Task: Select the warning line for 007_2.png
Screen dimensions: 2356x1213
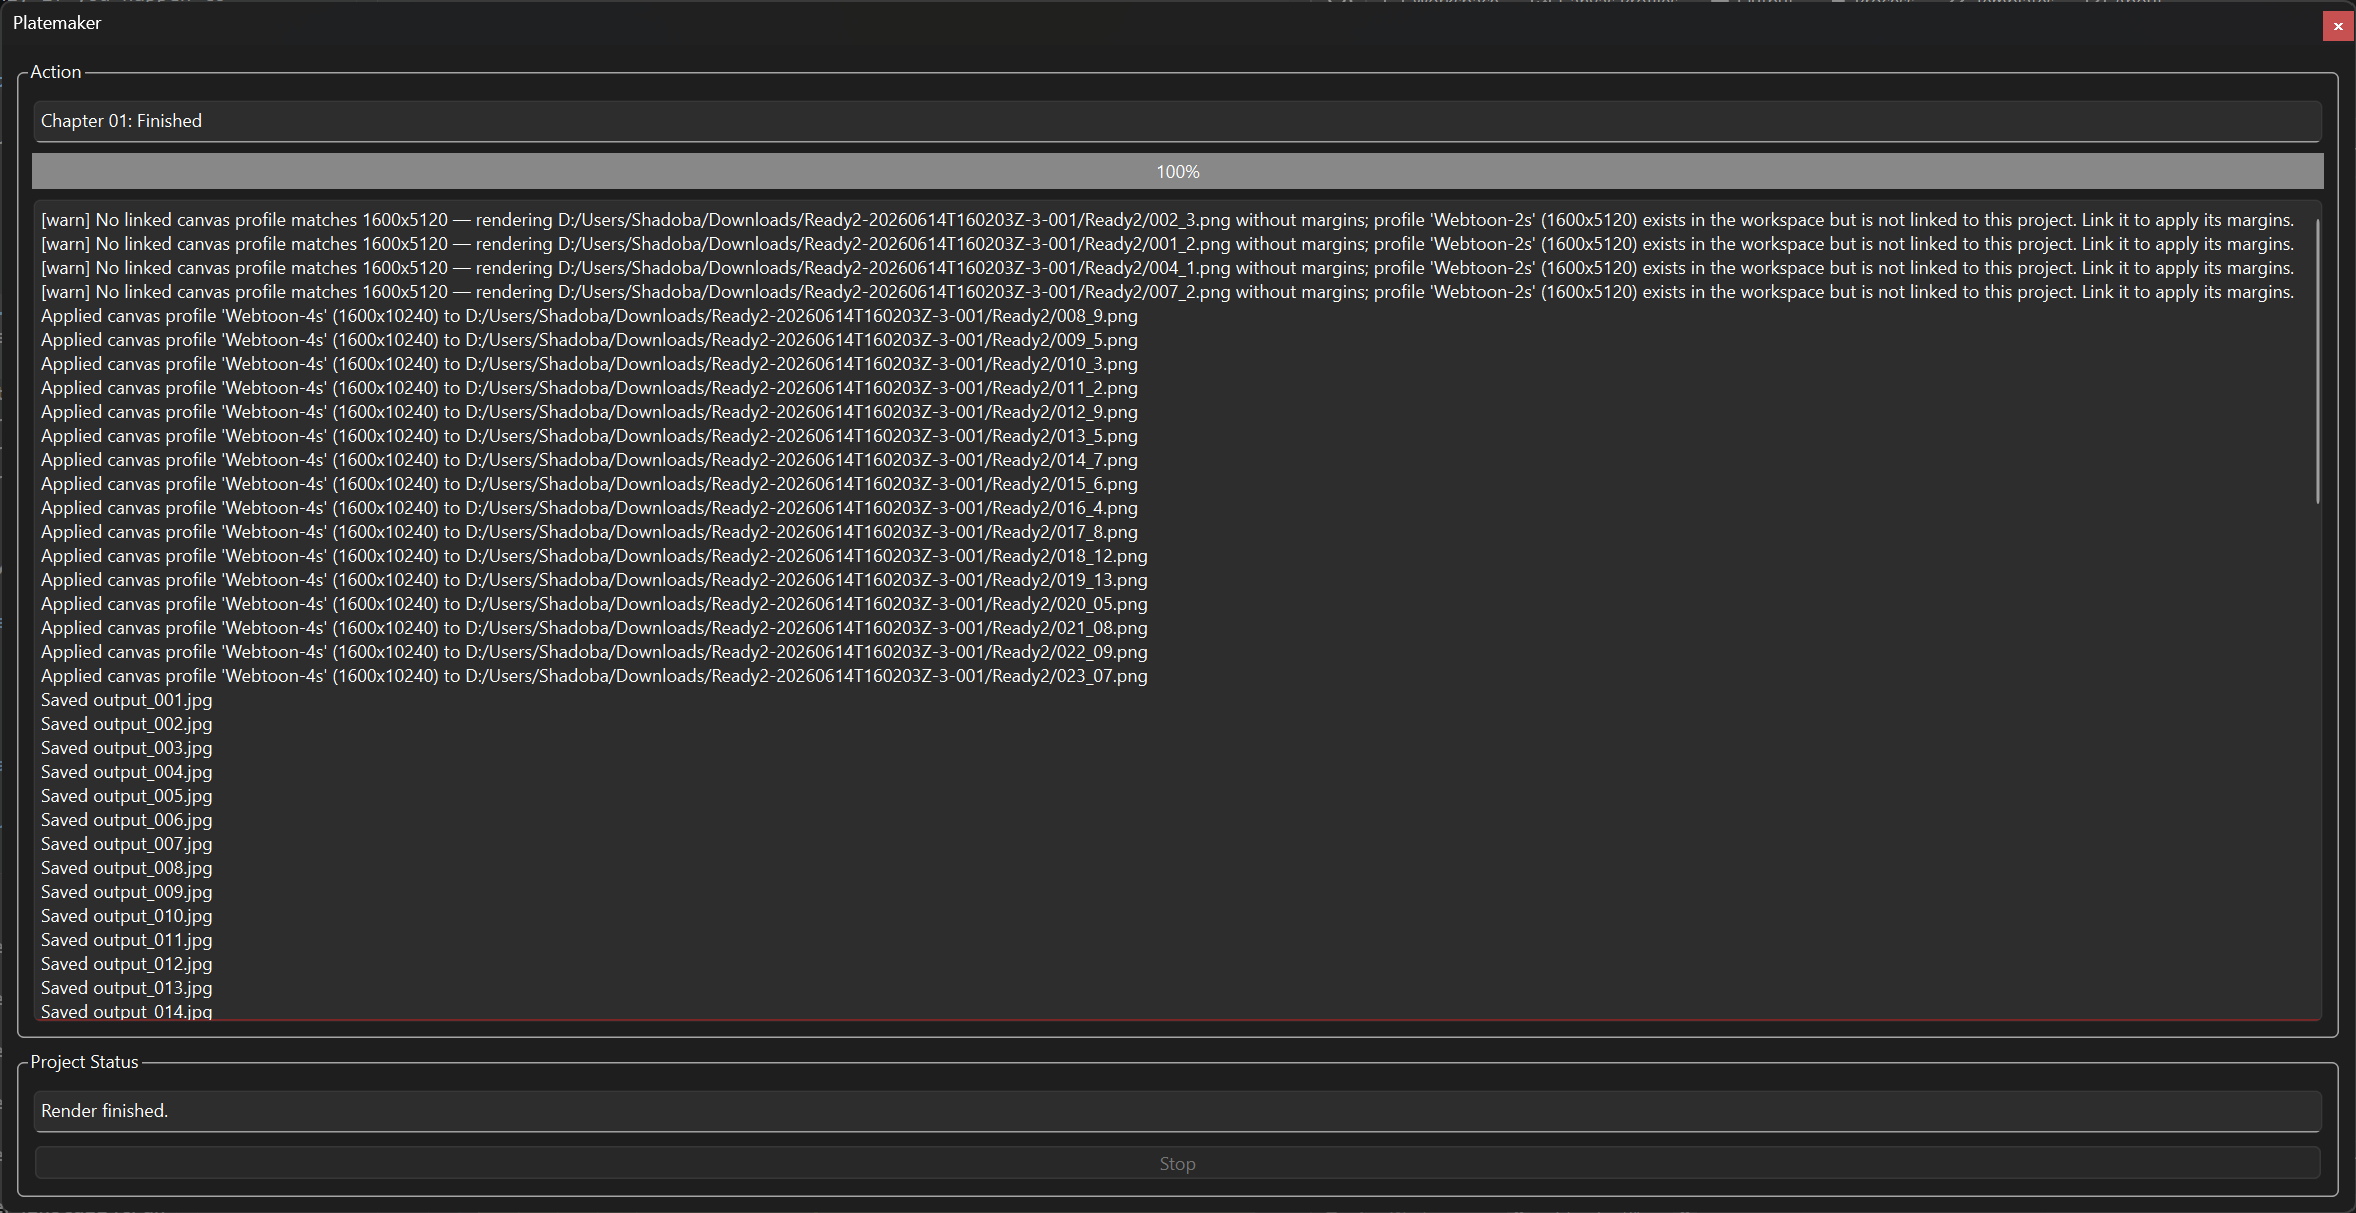Action: 1167,292
